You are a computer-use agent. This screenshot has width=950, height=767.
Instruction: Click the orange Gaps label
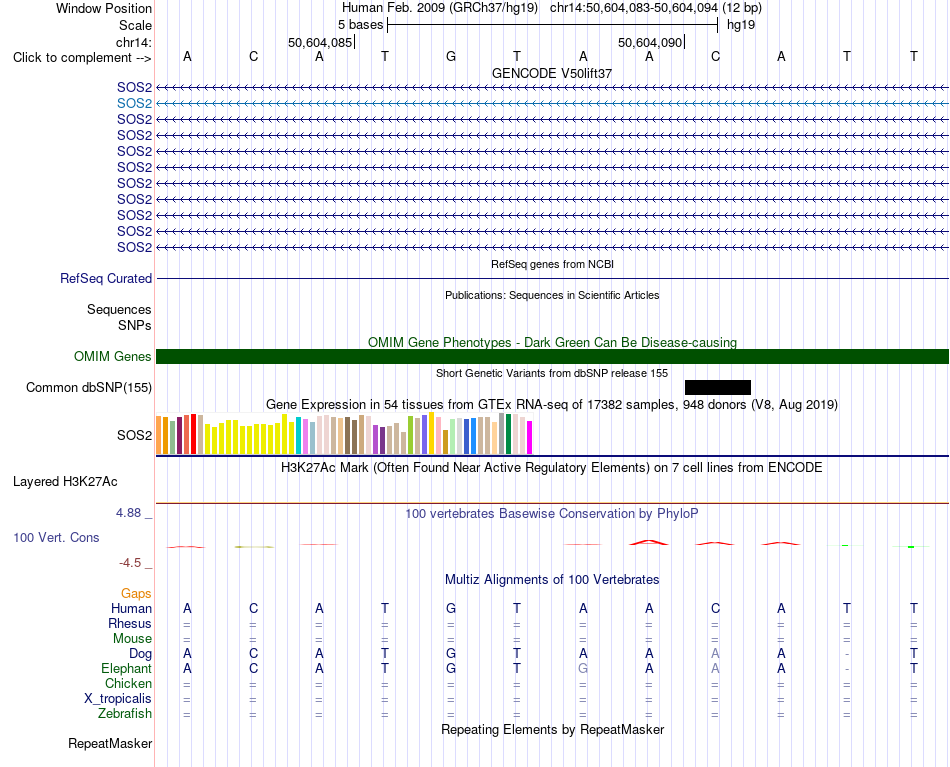point(136,594)
